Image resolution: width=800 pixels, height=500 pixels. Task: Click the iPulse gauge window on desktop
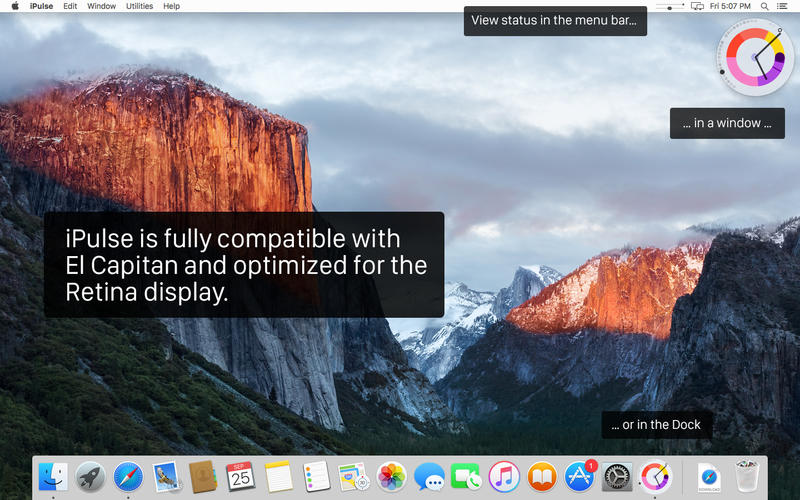click(755, 58)
